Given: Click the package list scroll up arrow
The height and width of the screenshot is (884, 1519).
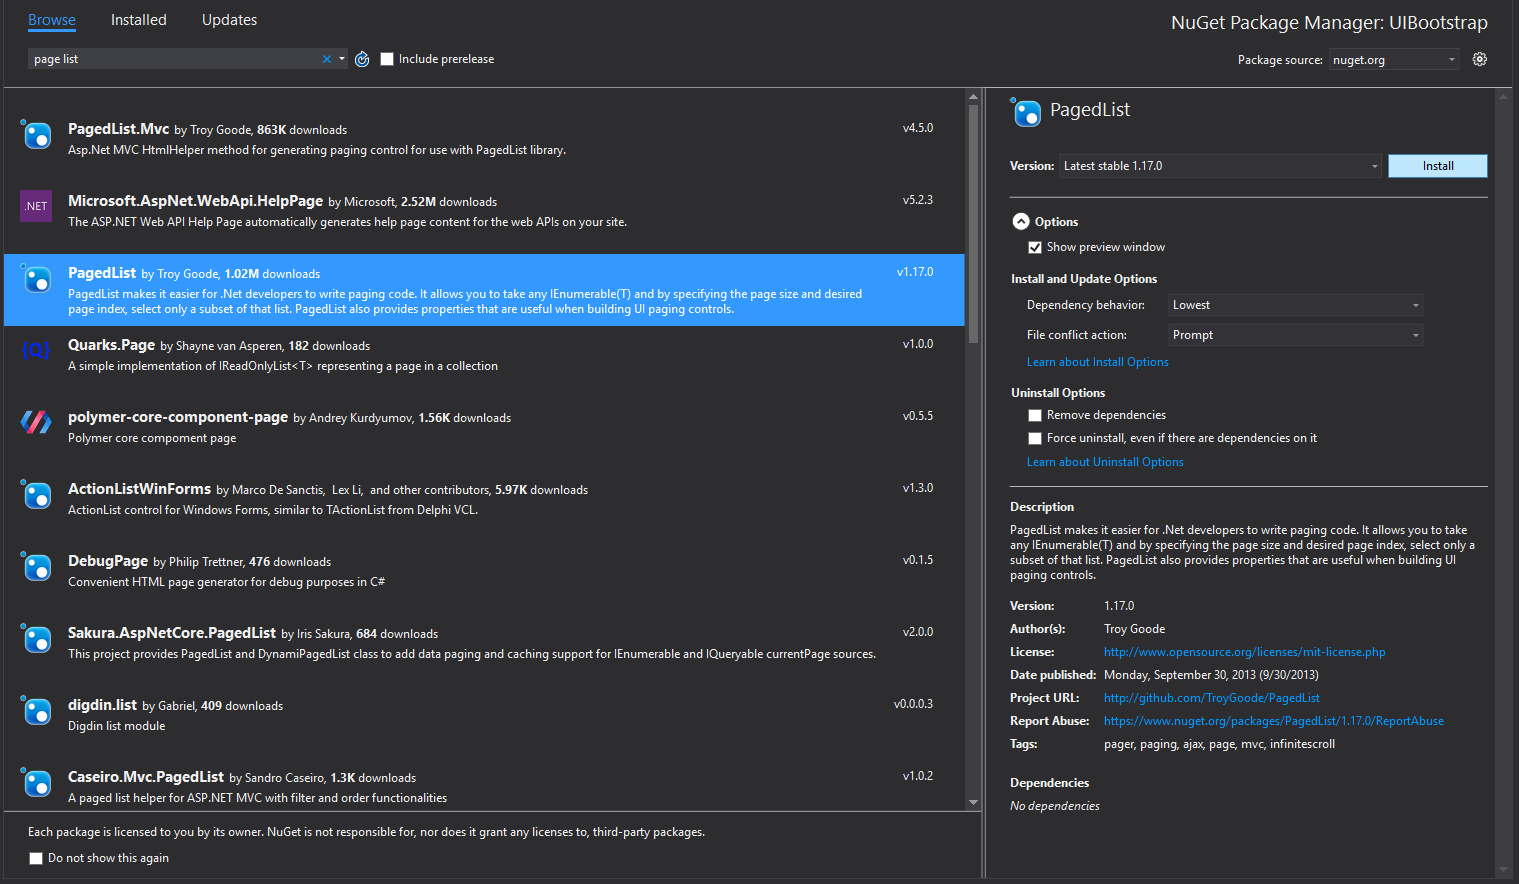Looking at the screenshot, I should pyautogui.click(x=973, y=97).
